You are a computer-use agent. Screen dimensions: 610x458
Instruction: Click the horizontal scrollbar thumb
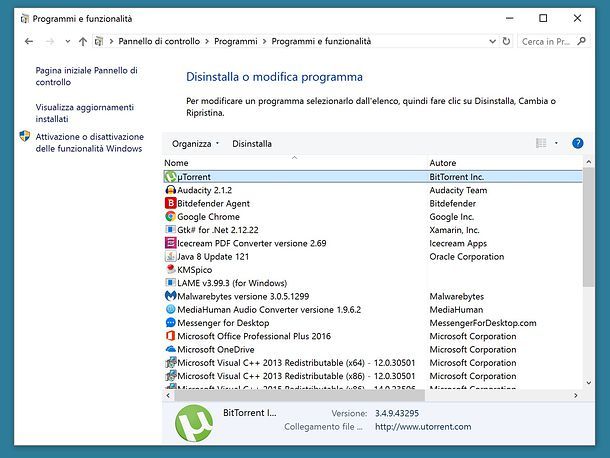tap(300, 395)
